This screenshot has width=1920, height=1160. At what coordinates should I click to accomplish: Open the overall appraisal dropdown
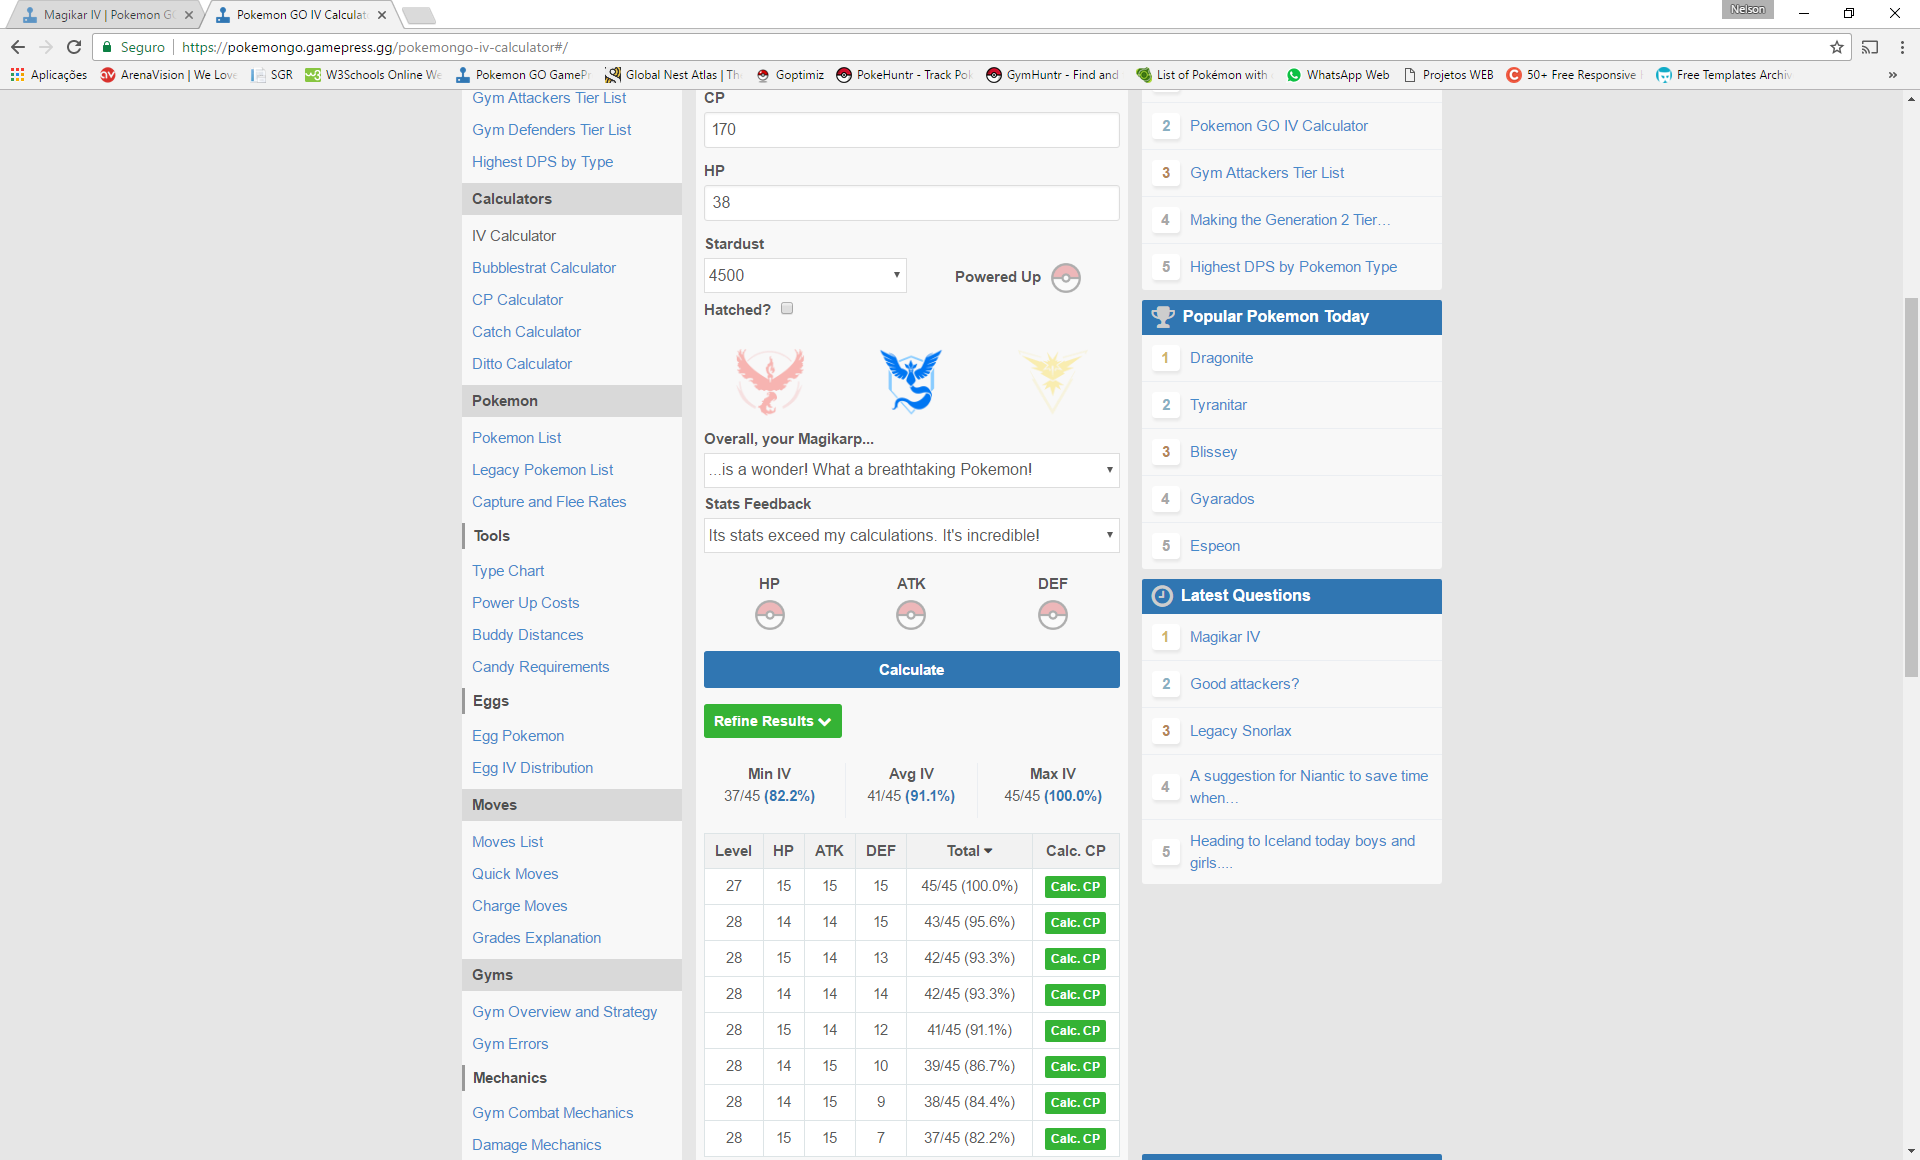coord(911,470)
